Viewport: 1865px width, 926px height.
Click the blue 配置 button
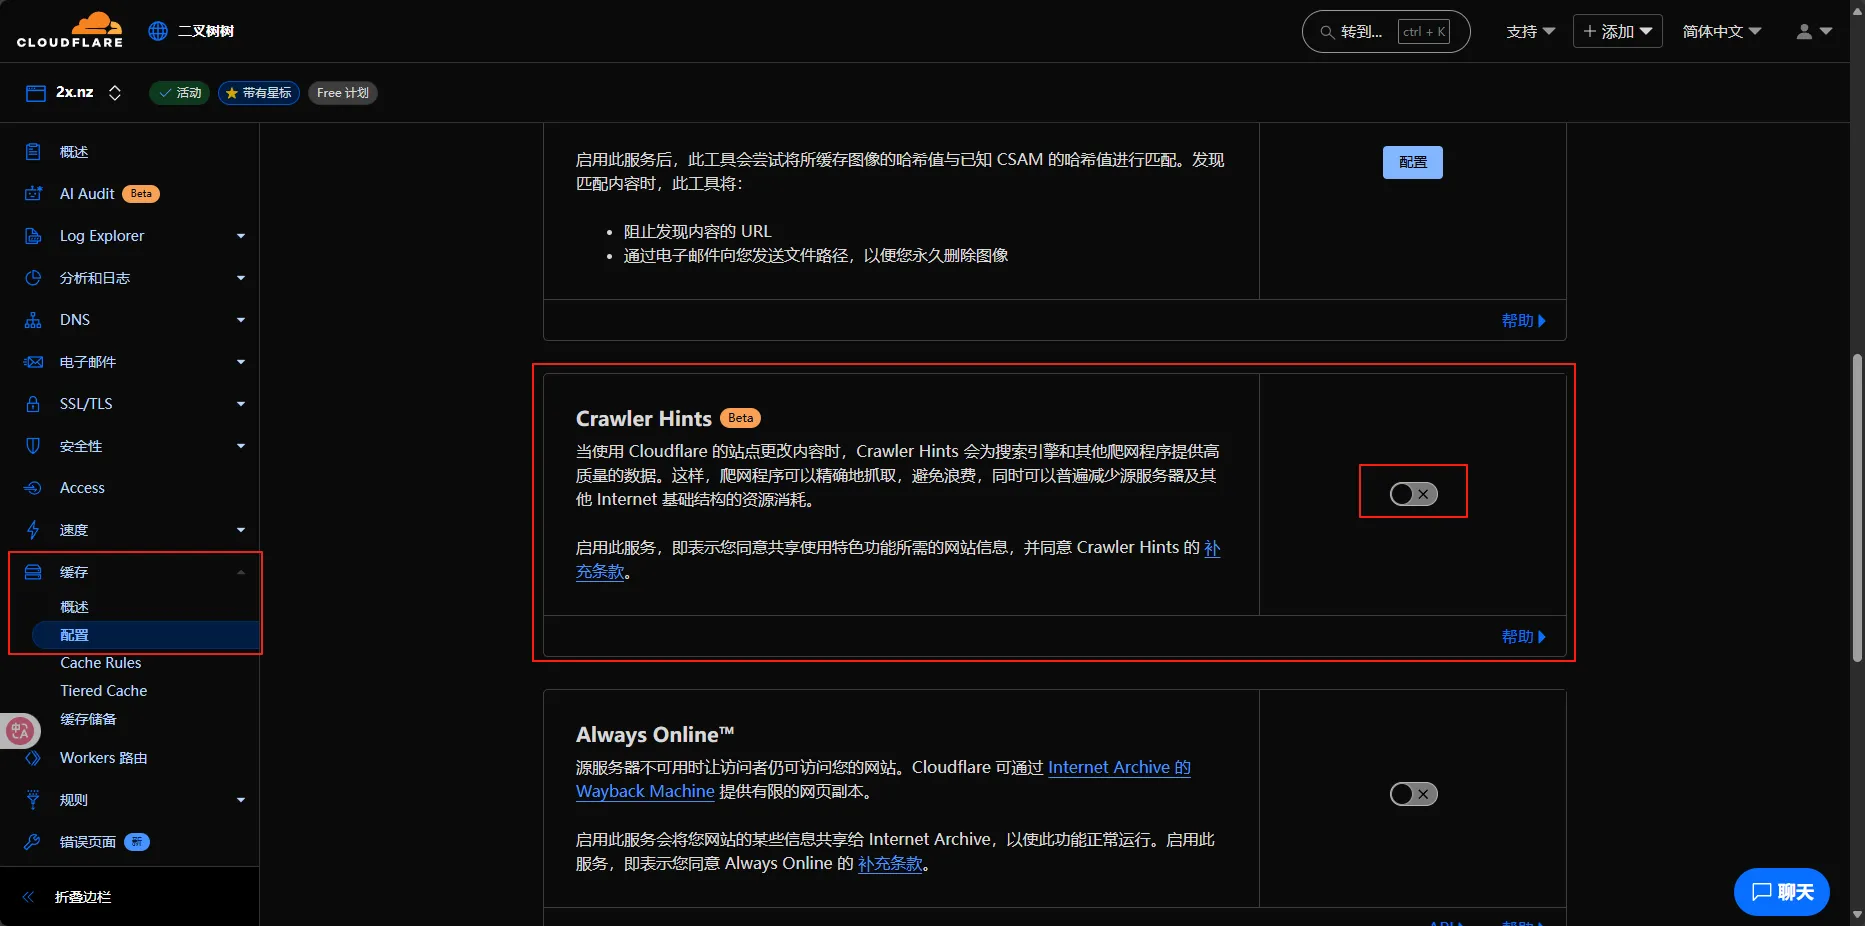pyautogui.click(x=1412, y=162)
